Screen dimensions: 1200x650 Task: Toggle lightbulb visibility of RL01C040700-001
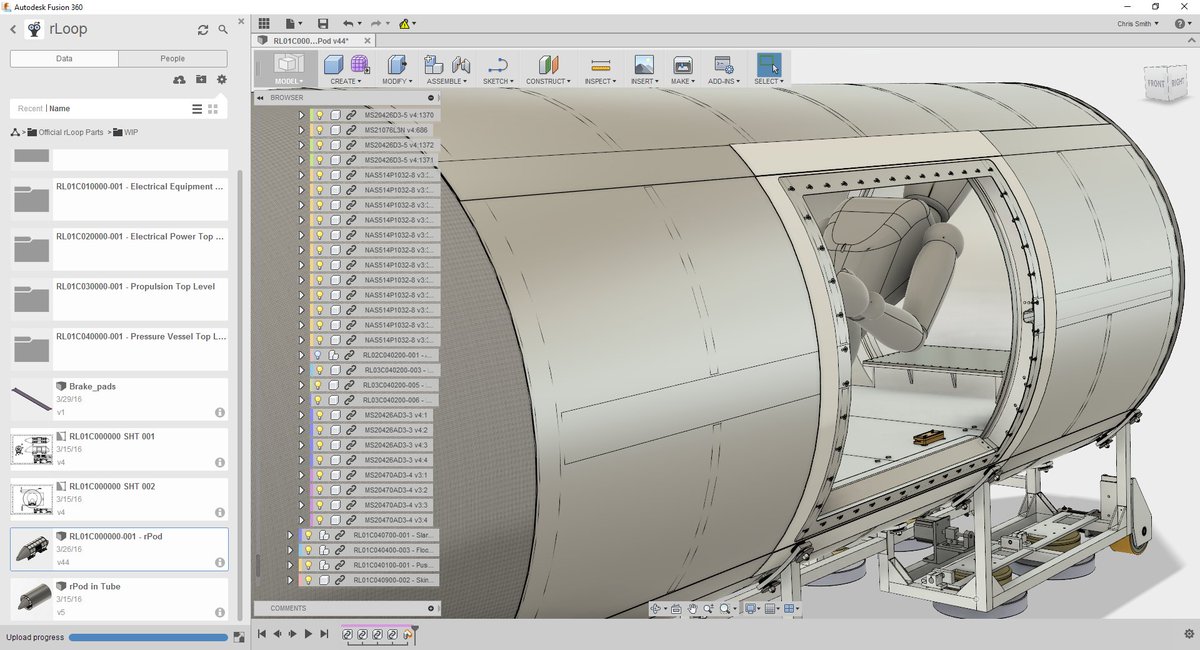pos(308,535)
